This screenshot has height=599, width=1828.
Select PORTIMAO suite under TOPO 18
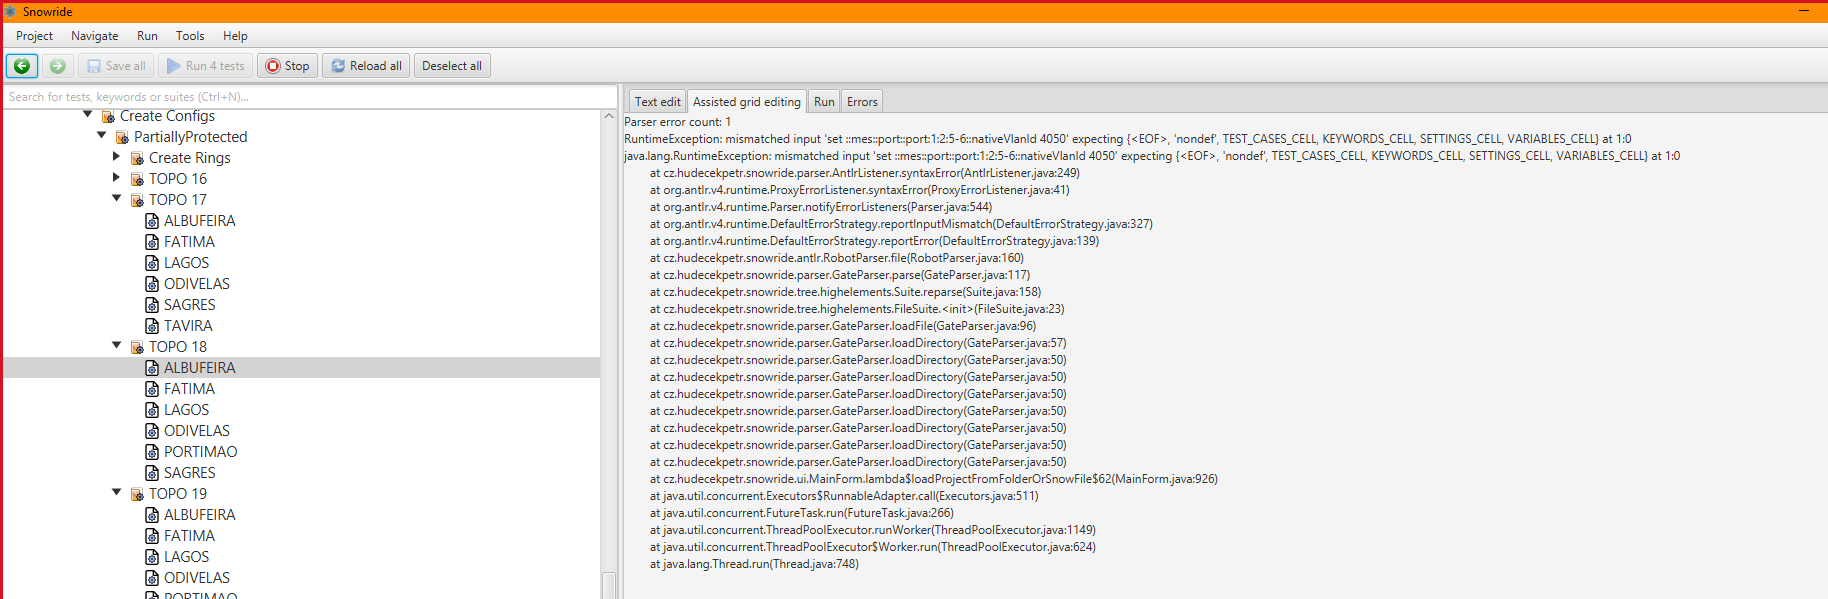(201, 452)
